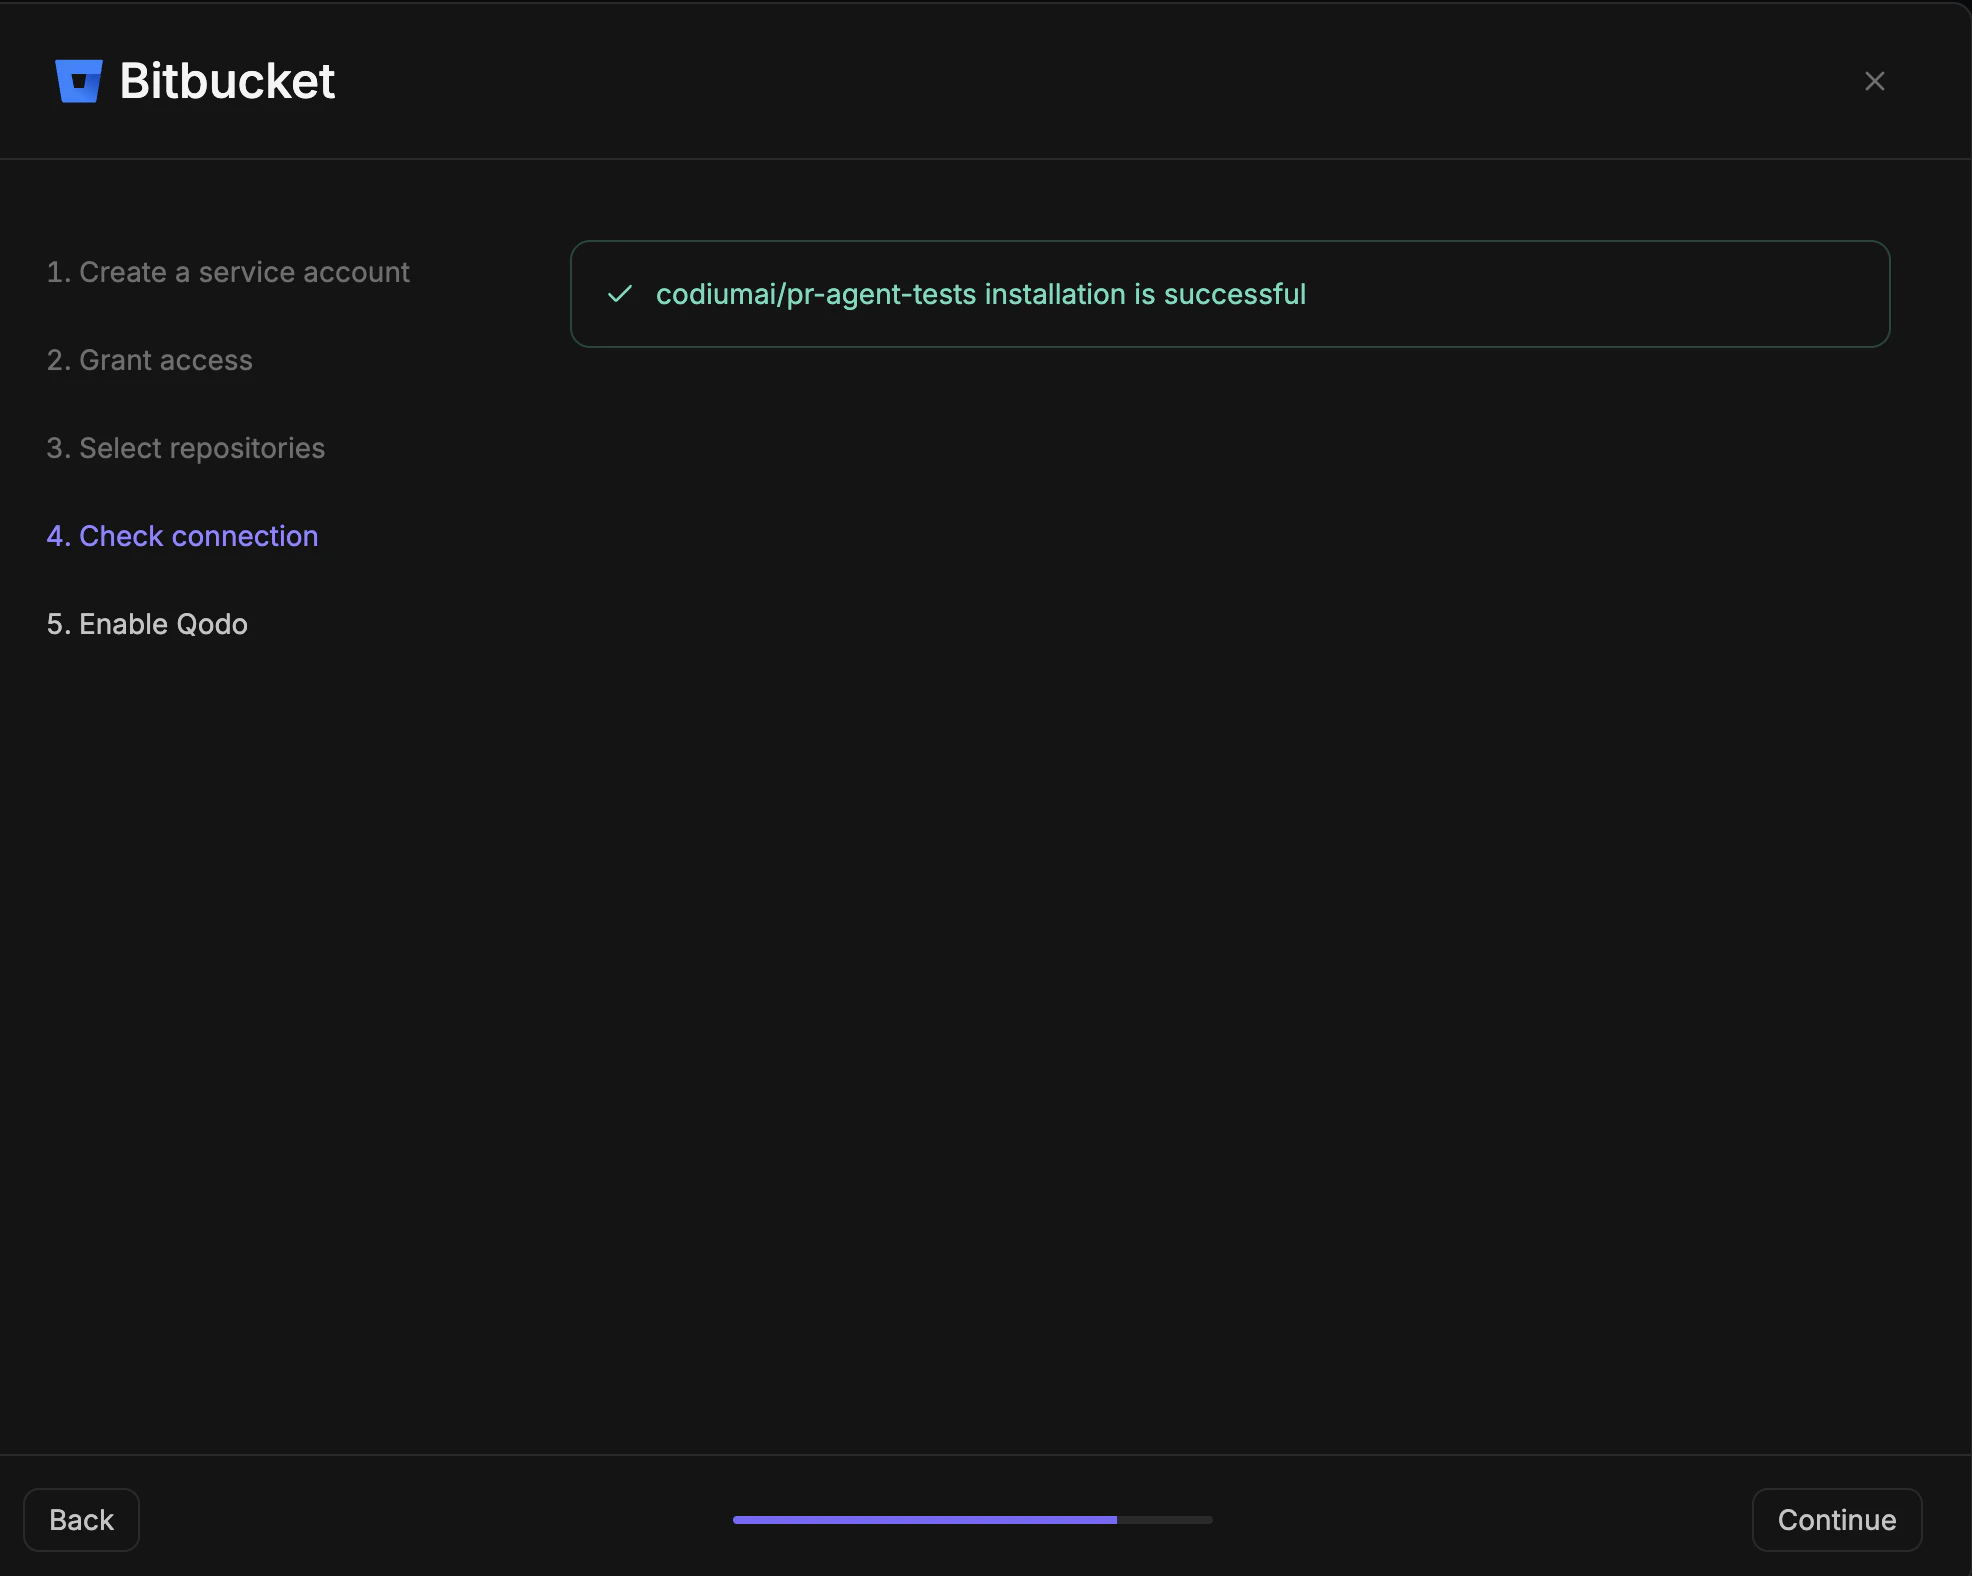Select step 2 Grant access
This screenshot has height=1576, width=1972.
click(149, 360)
